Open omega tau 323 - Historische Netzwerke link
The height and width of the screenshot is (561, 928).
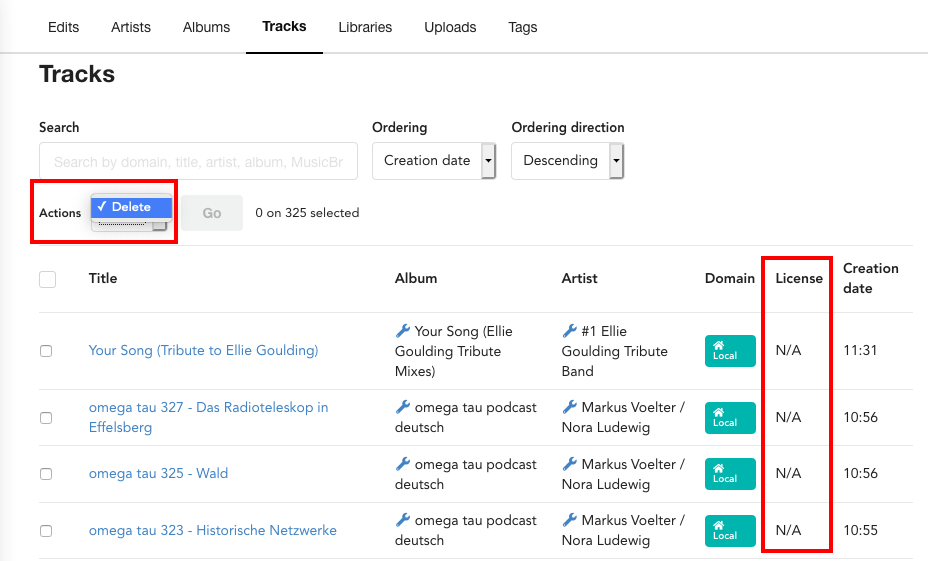[x=212, y=530]
